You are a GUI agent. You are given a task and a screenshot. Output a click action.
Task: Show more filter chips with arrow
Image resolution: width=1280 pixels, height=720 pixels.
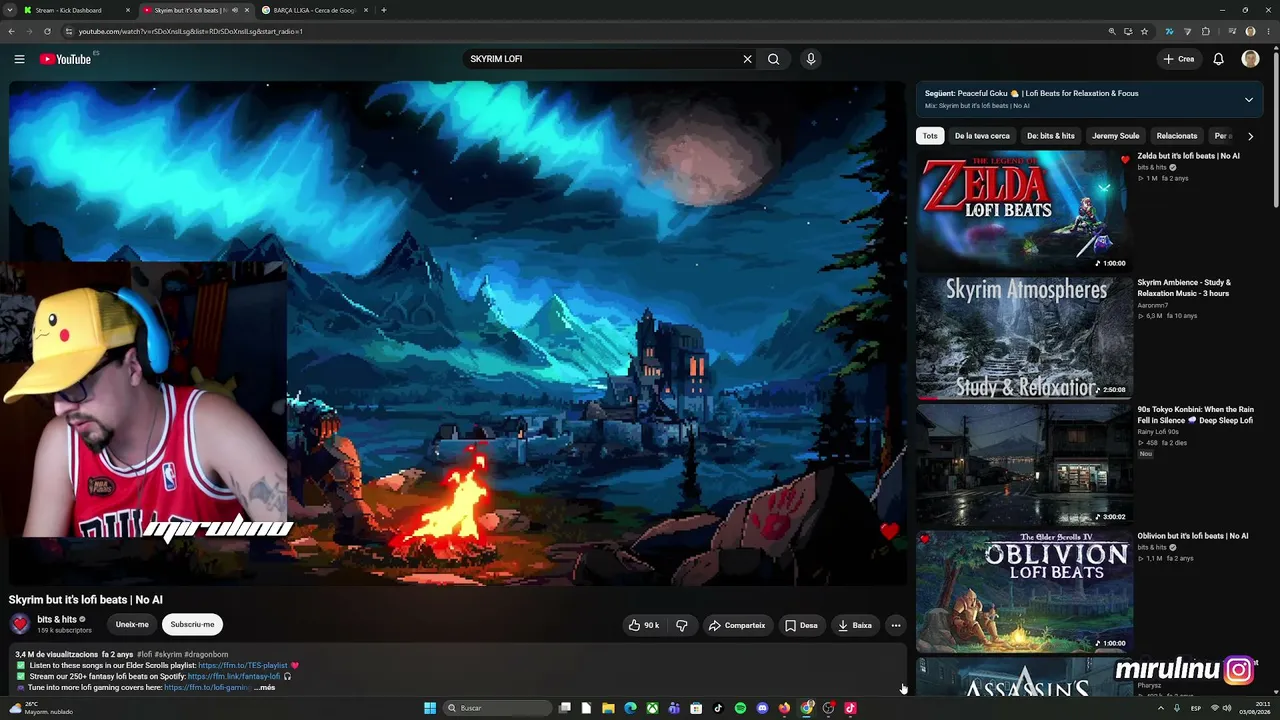point(1250,136)
